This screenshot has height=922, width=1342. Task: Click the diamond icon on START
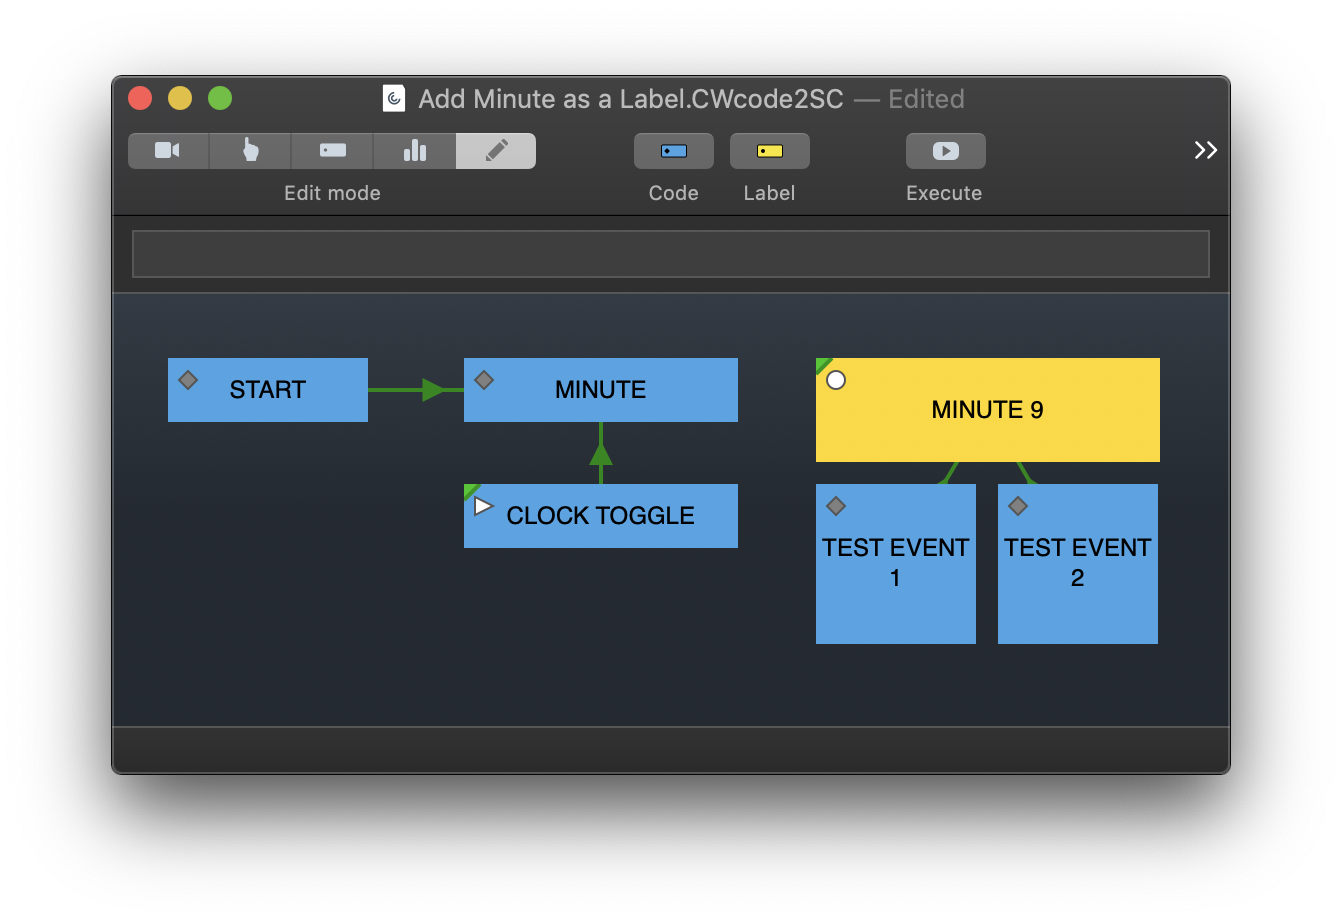tap(188, 380)
